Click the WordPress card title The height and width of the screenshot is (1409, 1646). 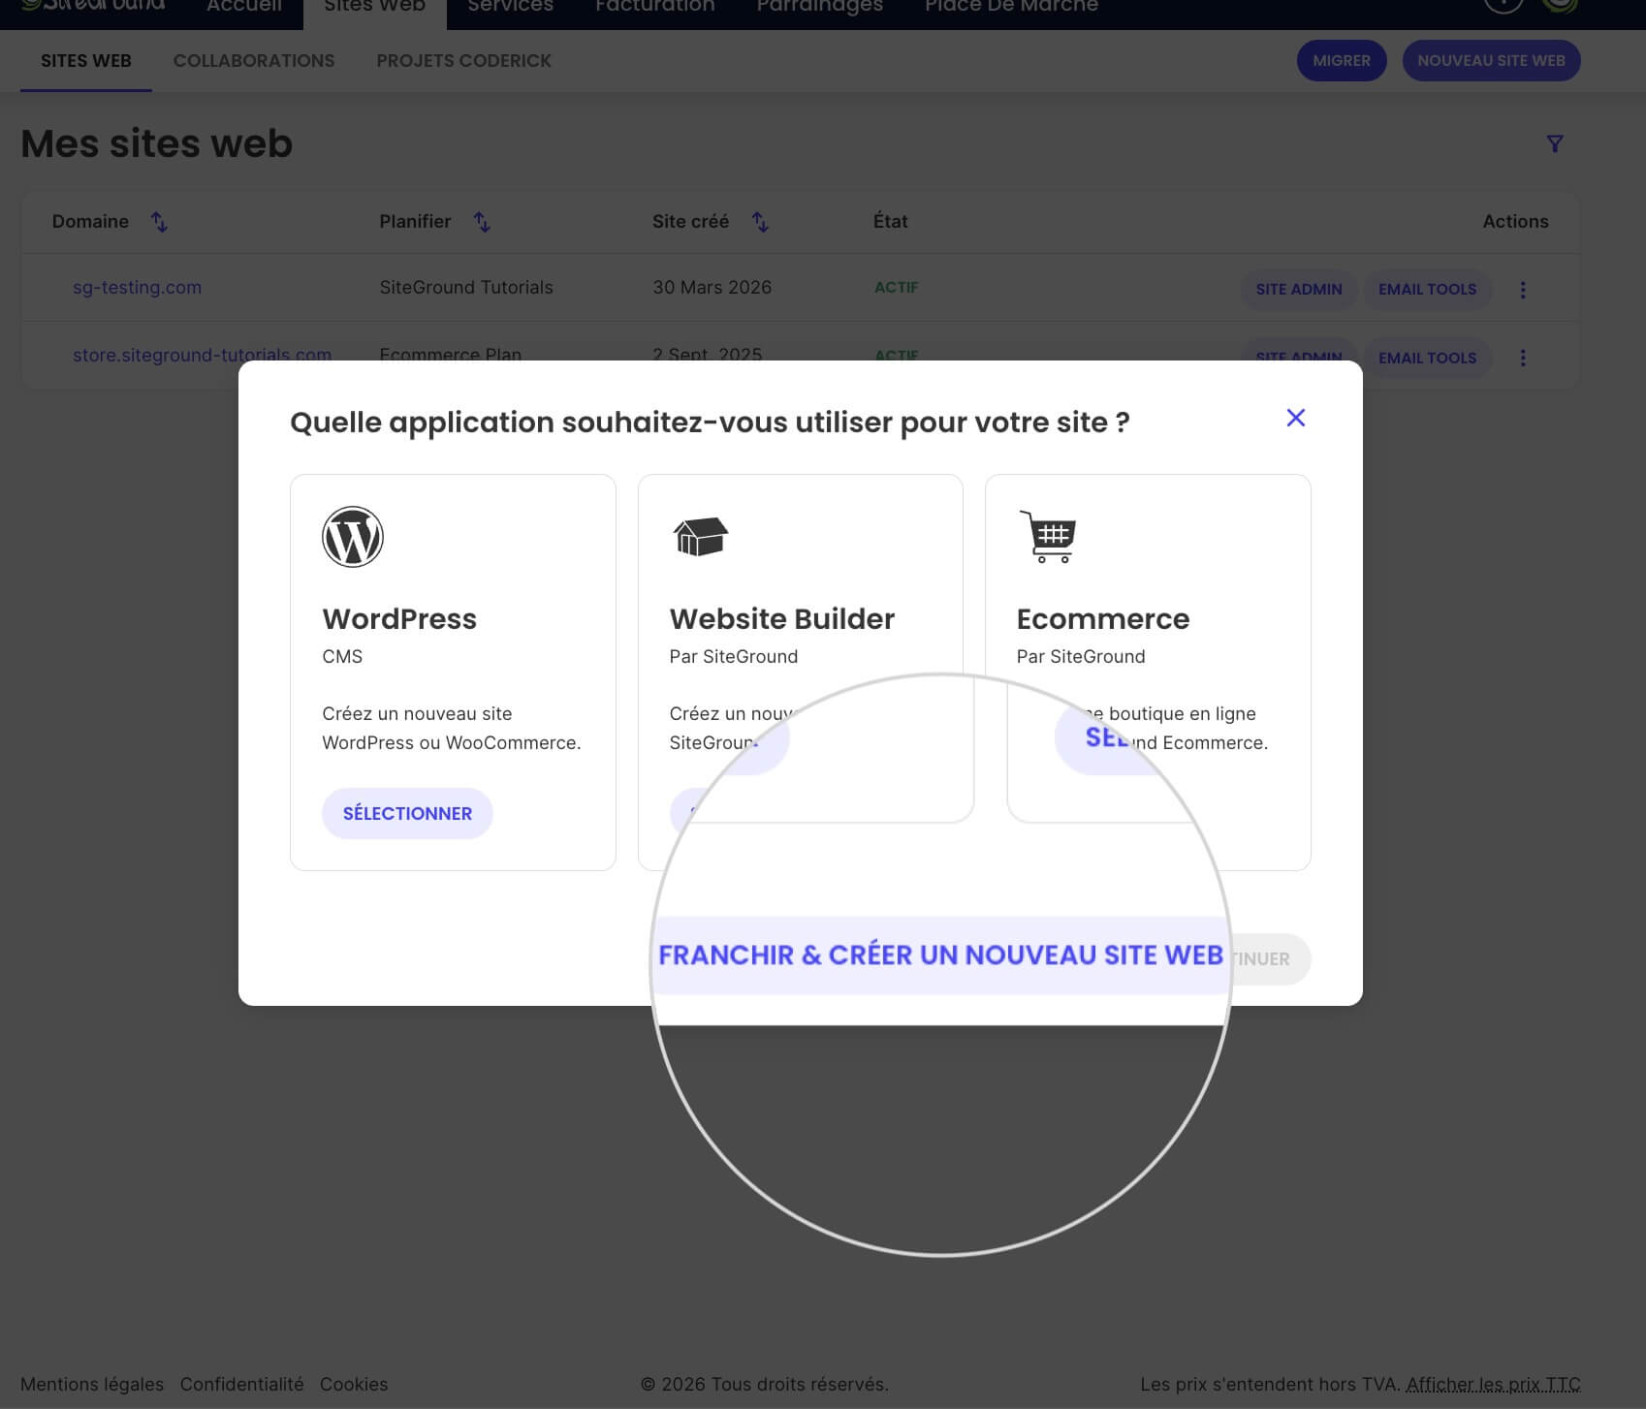click(399, 618)
